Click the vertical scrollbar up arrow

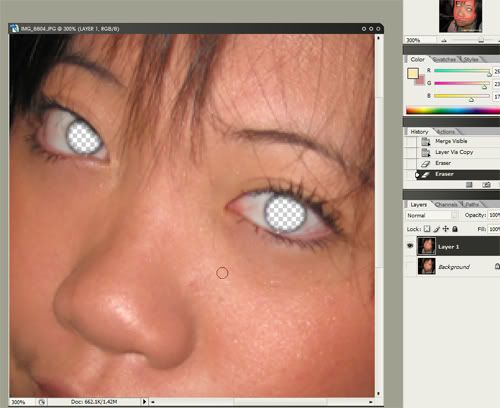(x=378, y=38)
